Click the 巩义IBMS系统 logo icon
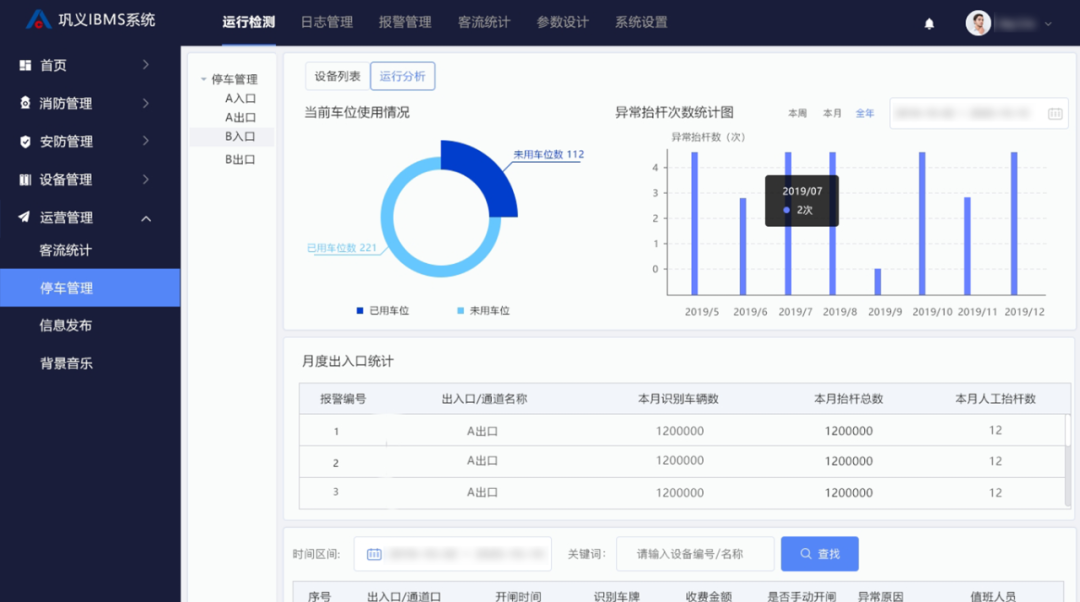The height and width of the screenshot is (602, 1080). 39,20
